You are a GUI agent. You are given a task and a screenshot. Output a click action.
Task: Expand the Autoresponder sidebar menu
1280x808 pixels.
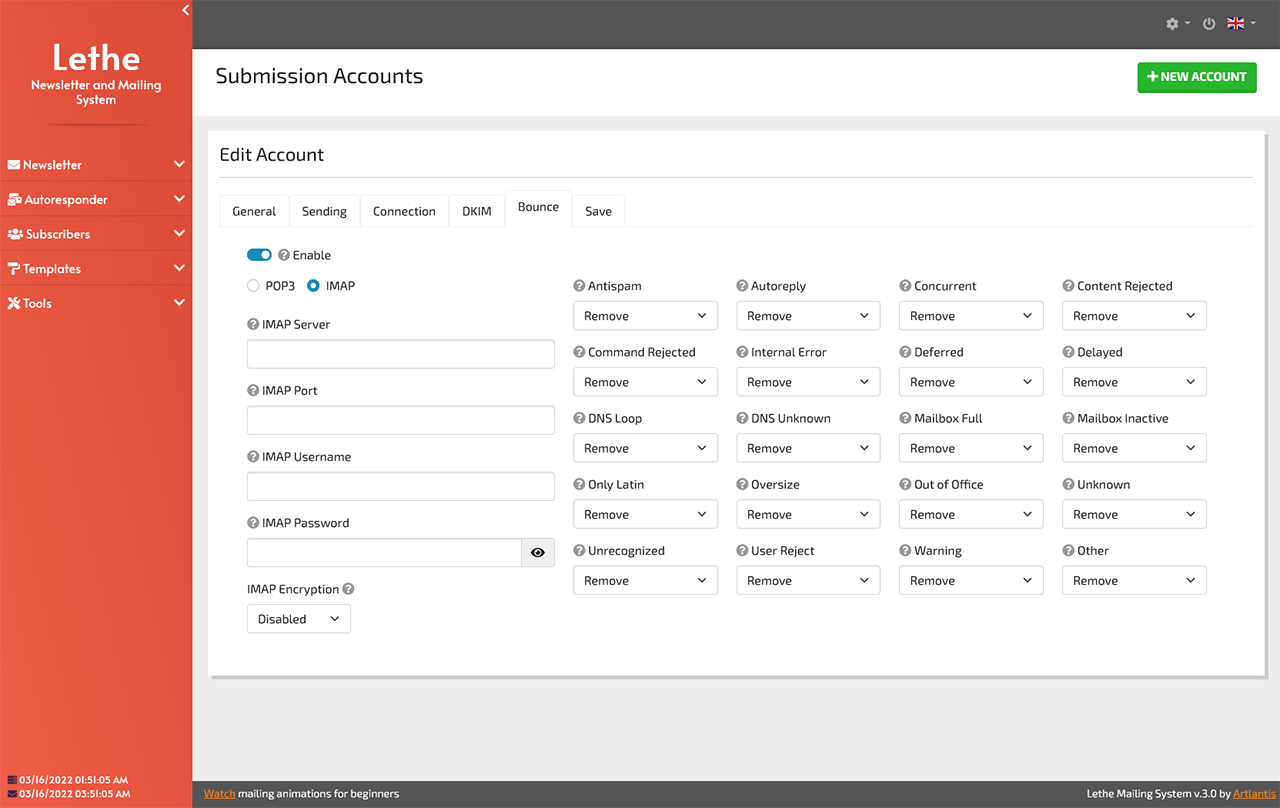click(96, 199)
